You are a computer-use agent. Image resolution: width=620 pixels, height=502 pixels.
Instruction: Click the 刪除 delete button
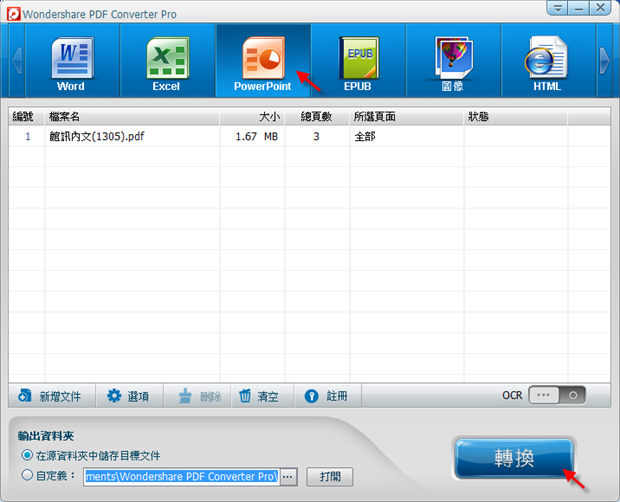tap(199, 396)
